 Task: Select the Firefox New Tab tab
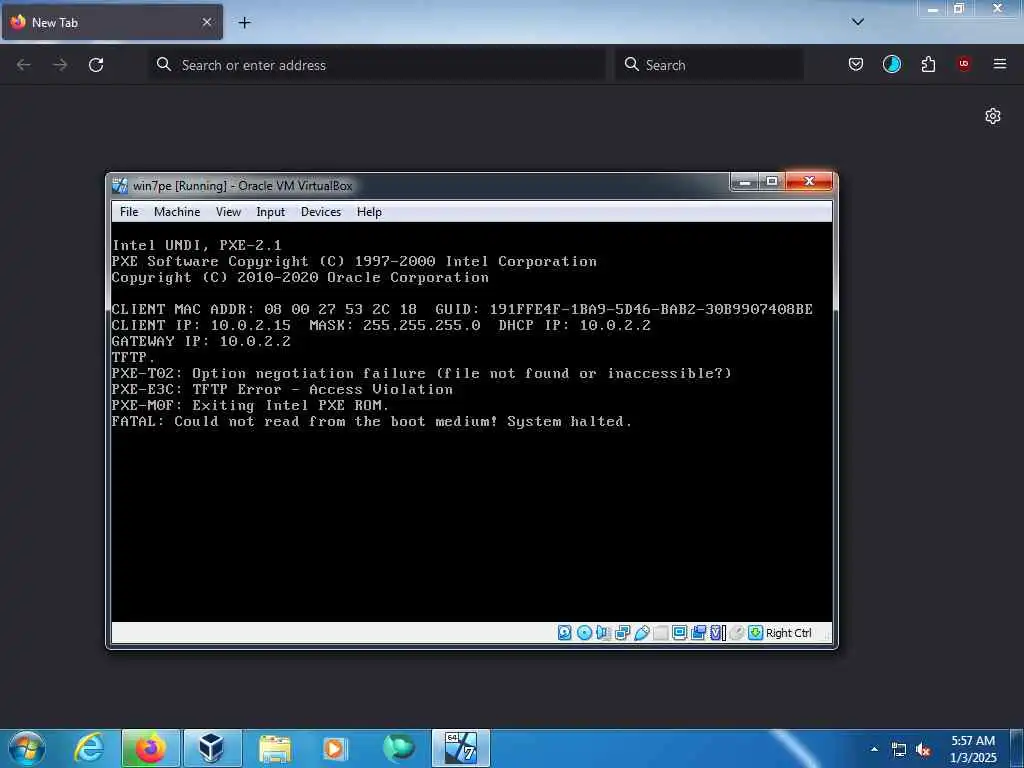112,22
